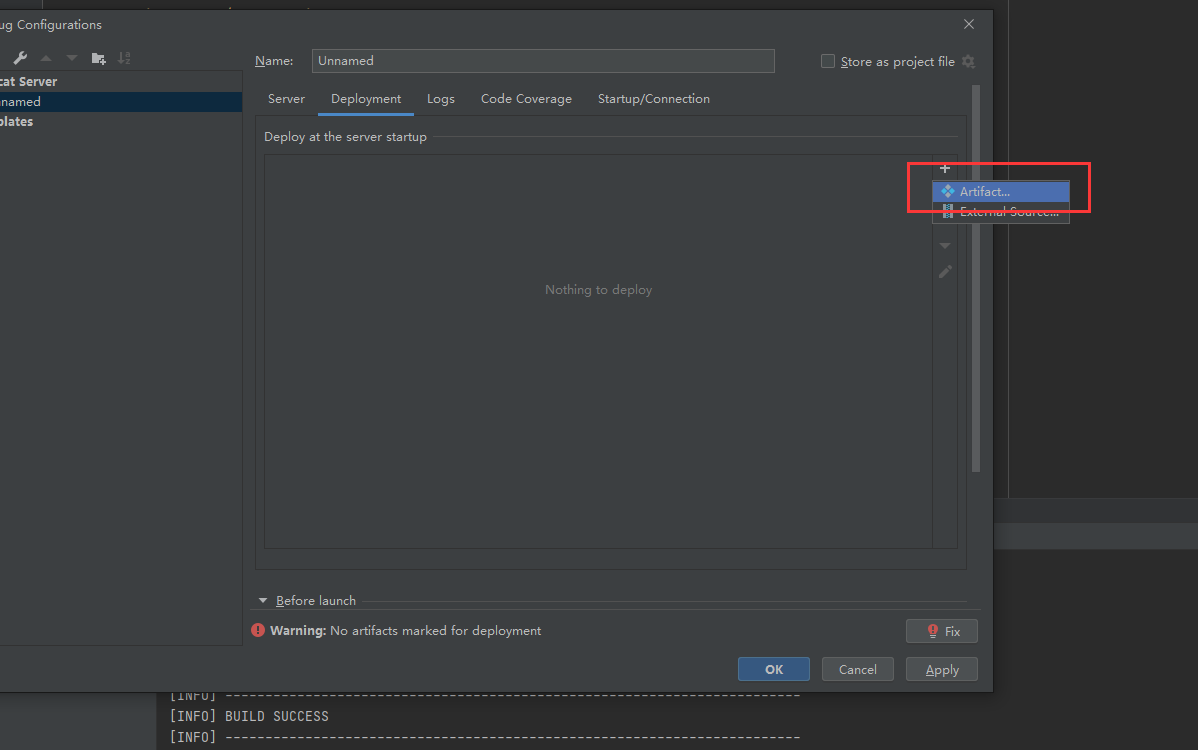Click the Fix button
Screen dimensions: 1198x750
pyautogui.click(x=942, y=631)
